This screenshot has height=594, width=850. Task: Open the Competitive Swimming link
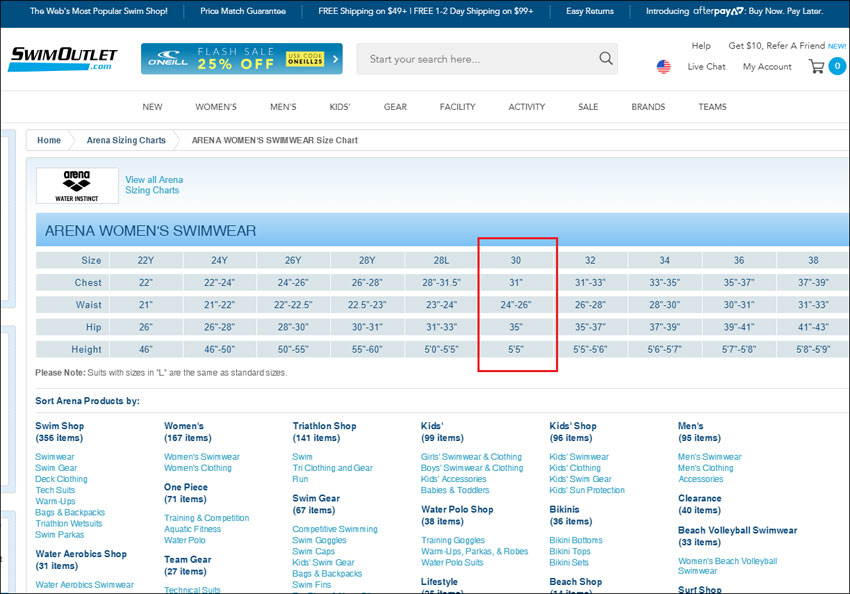pyautogui.click(x=335, y=529)
